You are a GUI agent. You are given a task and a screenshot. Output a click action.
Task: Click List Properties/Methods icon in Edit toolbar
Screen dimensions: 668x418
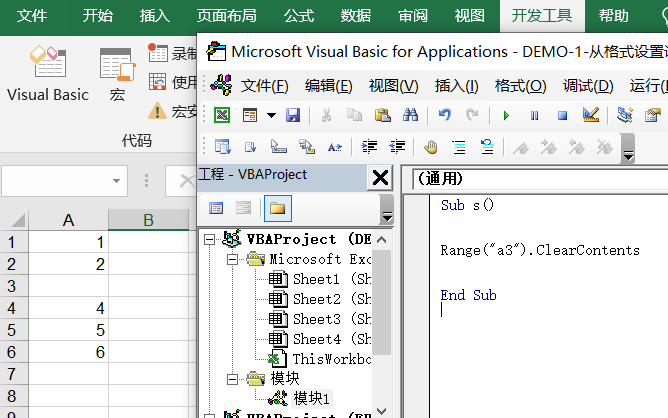coord(222,147)
